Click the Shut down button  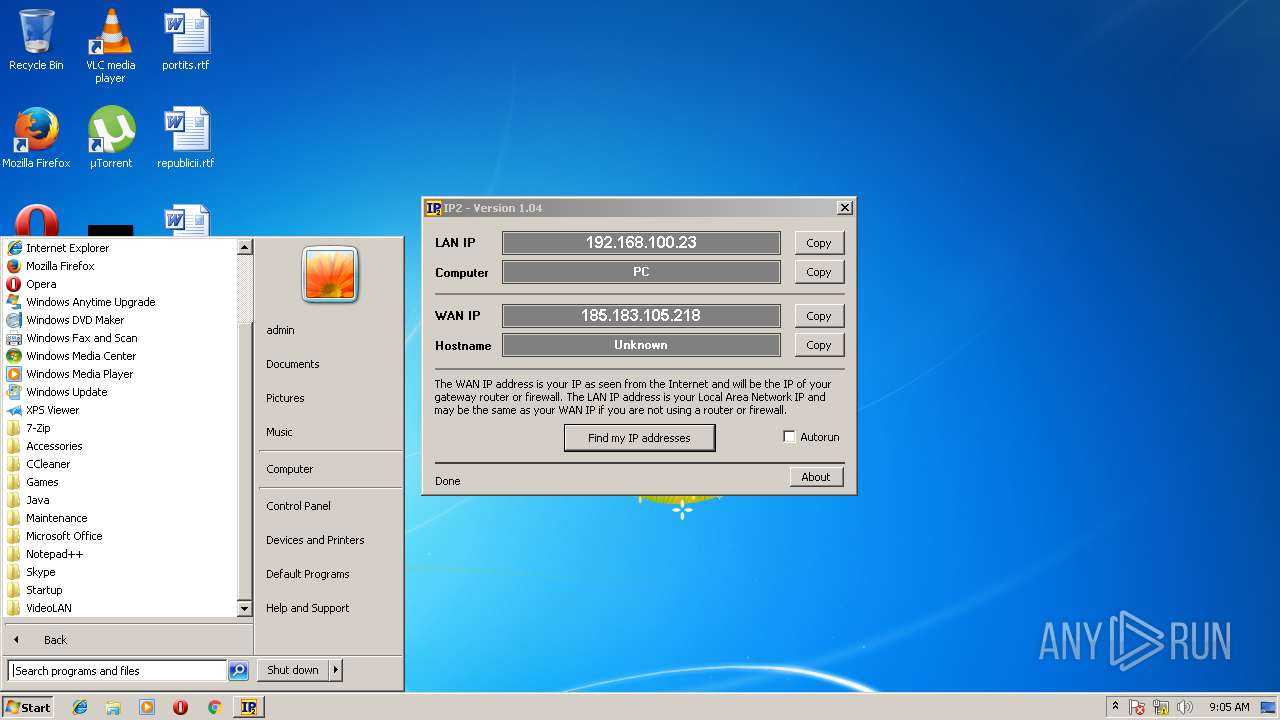293,670
